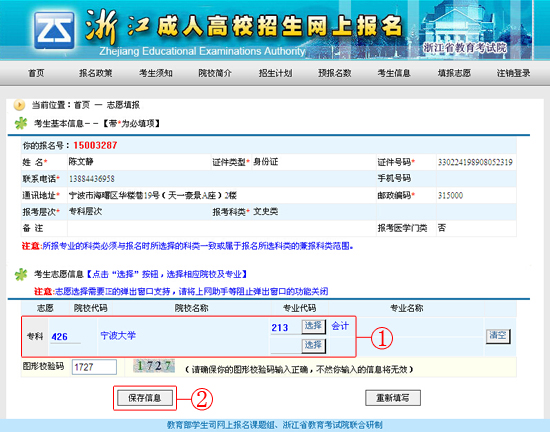550x432 pixels.
Task: Click the green star beside 考生志愿信息
Action: [21, 274]
